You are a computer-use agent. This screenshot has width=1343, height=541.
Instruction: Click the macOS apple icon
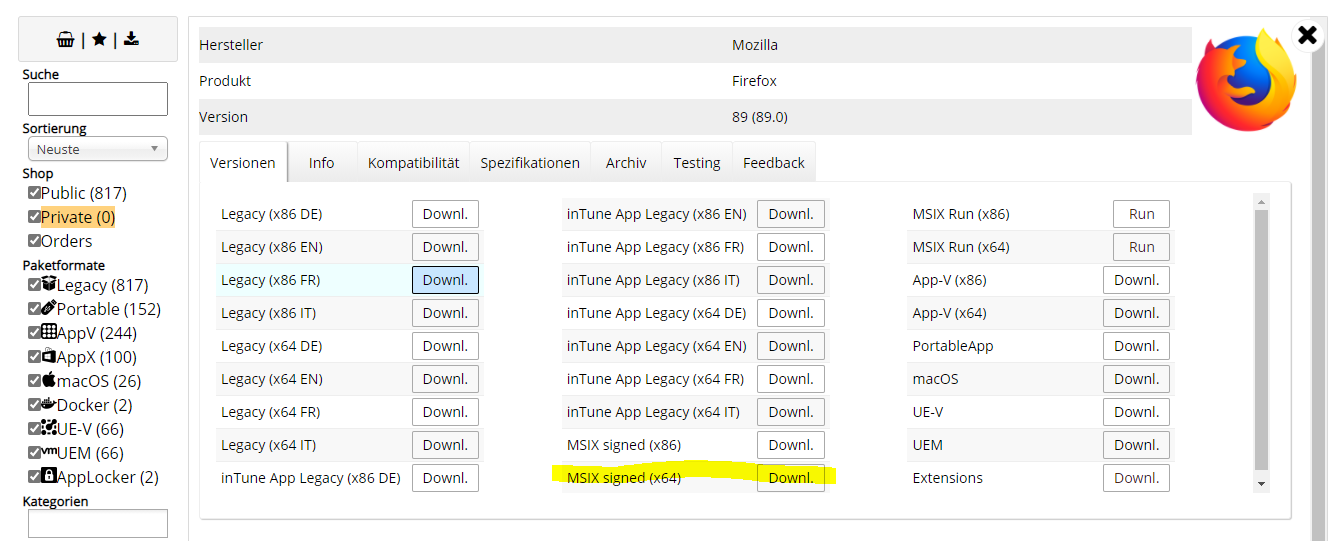[x=49, y=380]
